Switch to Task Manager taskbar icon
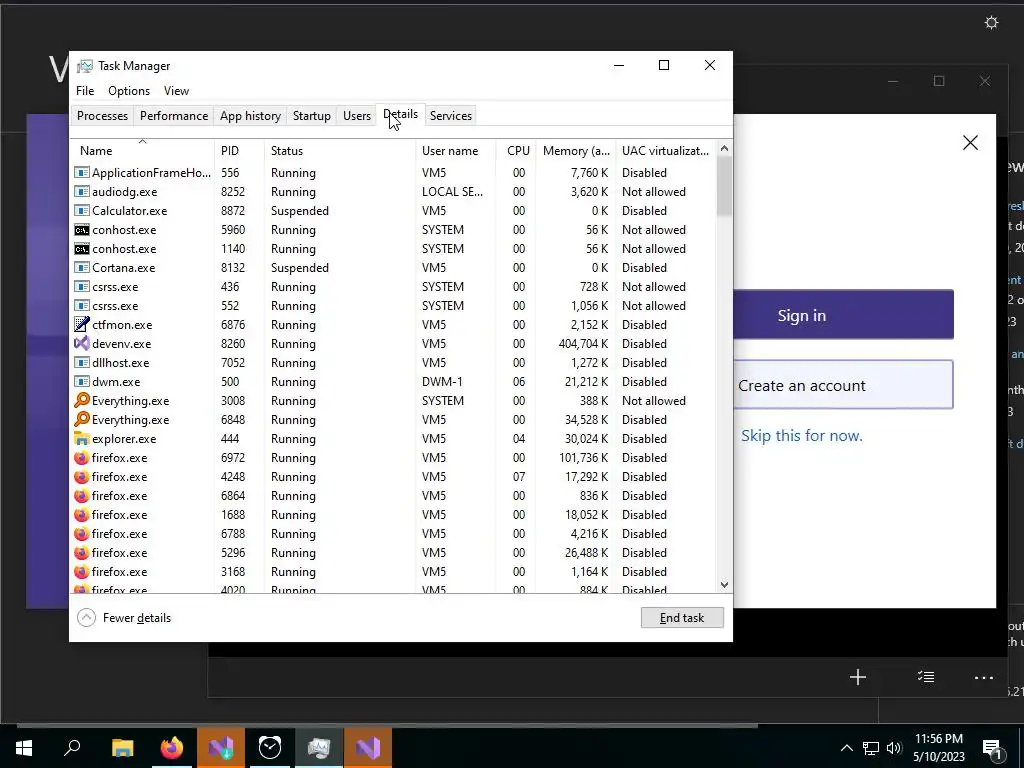 319,748
